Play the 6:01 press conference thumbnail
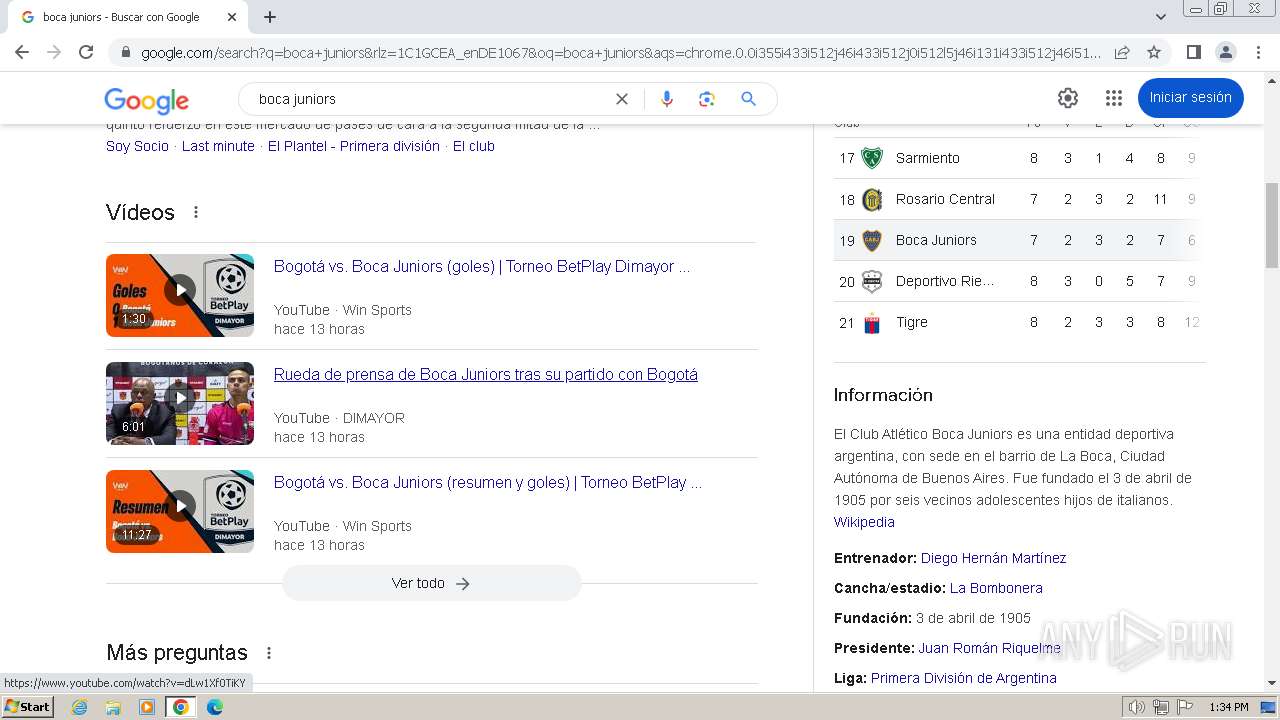The width and height of the screenshot is (1280, 720). (x=180, y=403)
